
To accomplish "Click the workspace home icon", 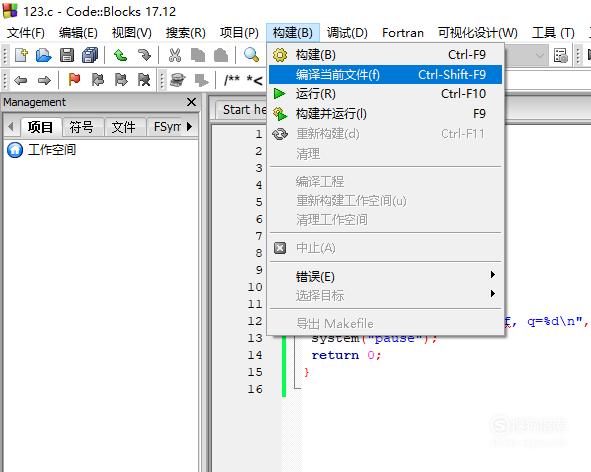I will pos(15,150).
